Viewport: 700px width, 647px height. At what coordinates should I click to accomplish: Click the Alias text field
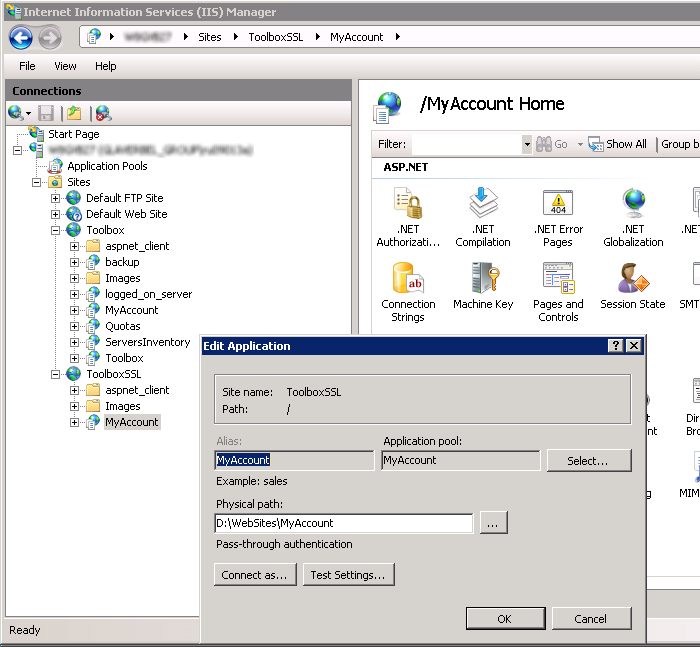point(294,460)
